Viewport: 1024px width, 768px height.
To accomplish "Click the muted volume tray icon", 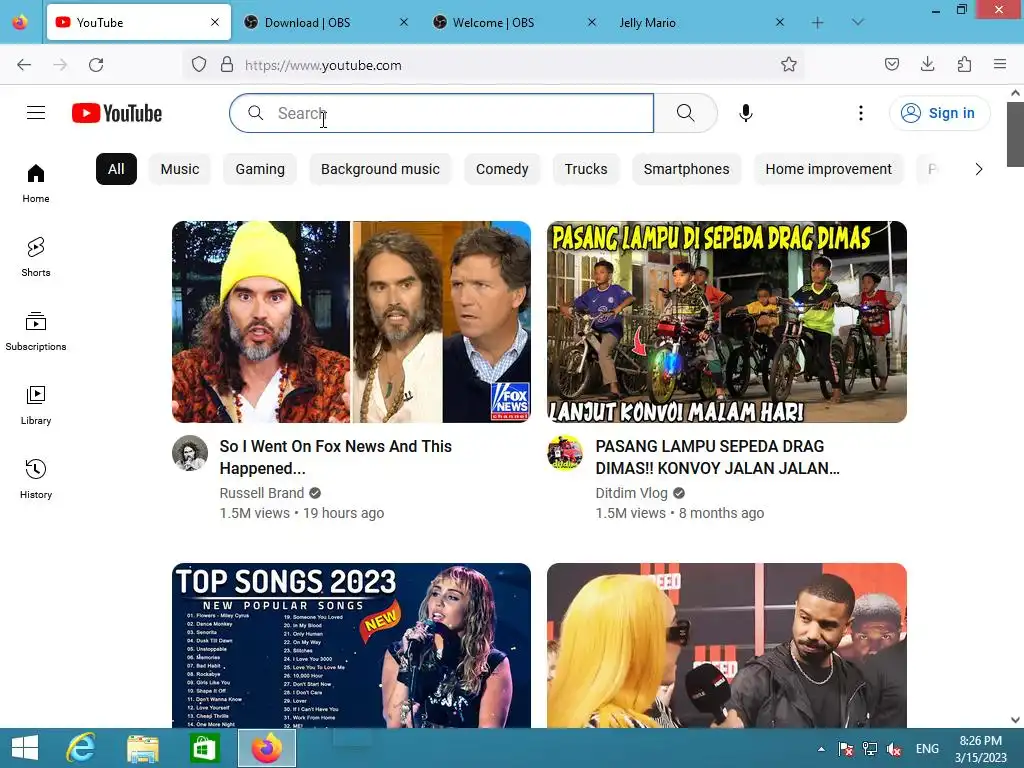I will pyautogui.click(x=894, y=749).
